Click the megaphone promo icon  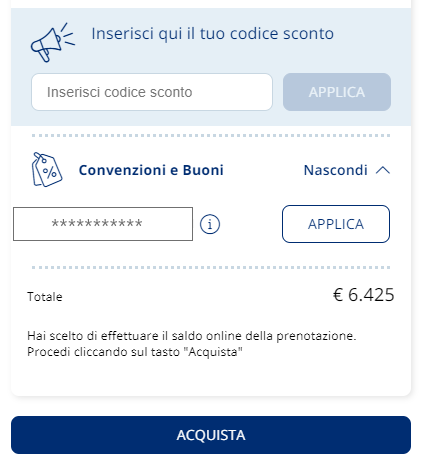pos(53,43)
